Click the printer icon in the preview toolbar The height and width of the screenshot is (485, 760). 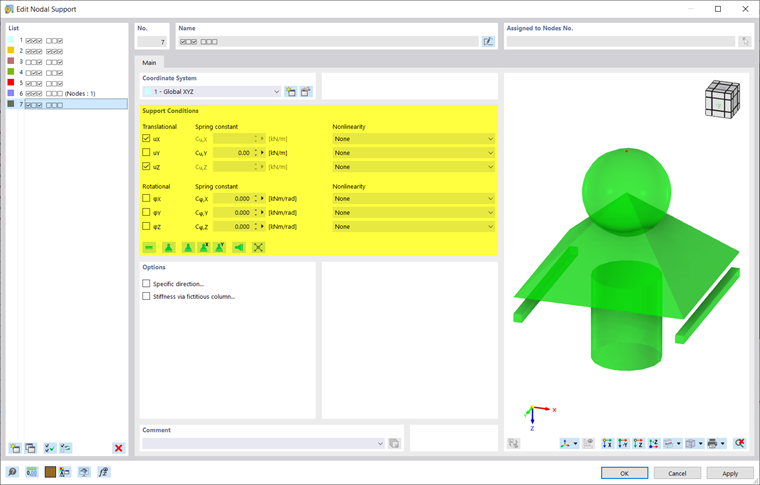pos(712,443)
